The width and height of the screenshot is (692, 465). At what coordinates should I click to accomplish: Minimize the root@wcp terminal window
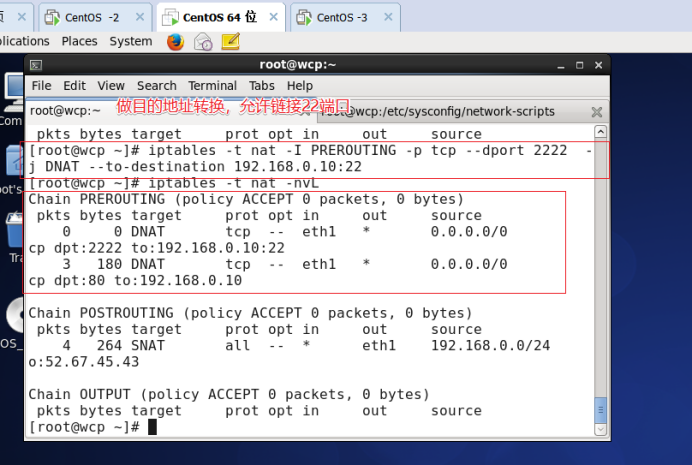[561, 65]
